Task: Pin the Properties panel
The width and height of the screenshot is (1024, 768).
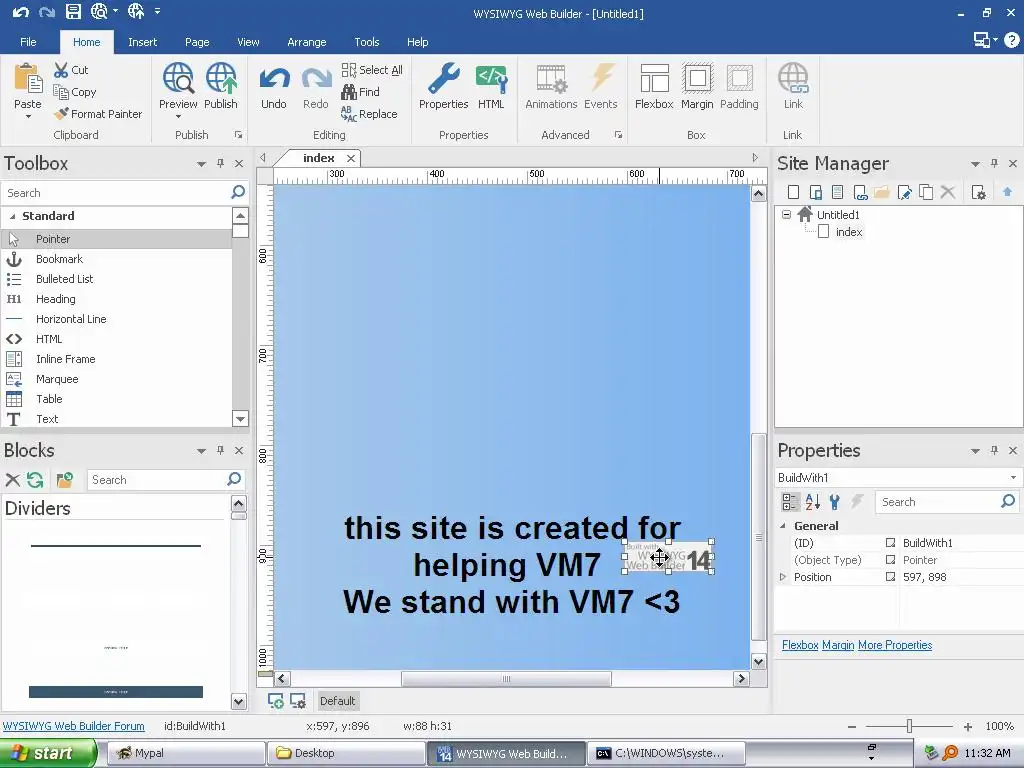Action: coord(994,451)
